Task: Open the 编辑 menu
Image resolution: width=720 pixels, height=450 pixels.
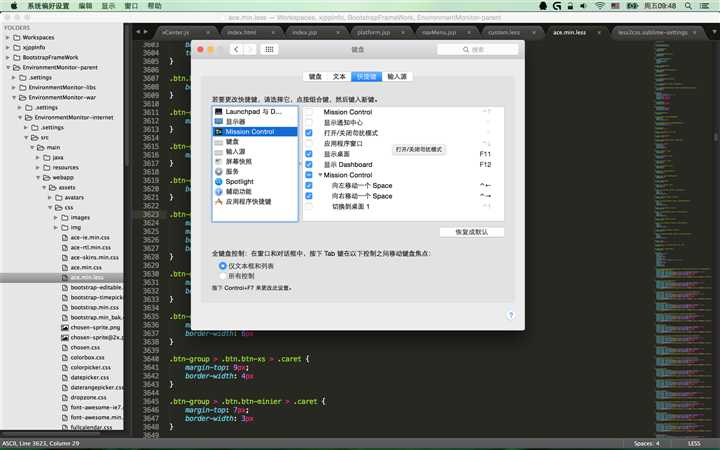Action: [x=85, y=6]
